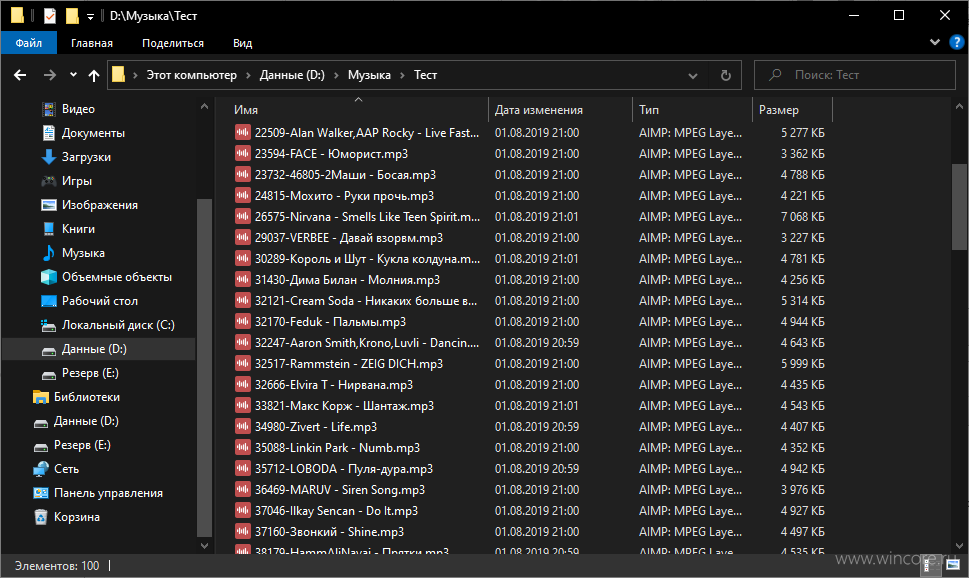Go up one folder level arrow

93,75
